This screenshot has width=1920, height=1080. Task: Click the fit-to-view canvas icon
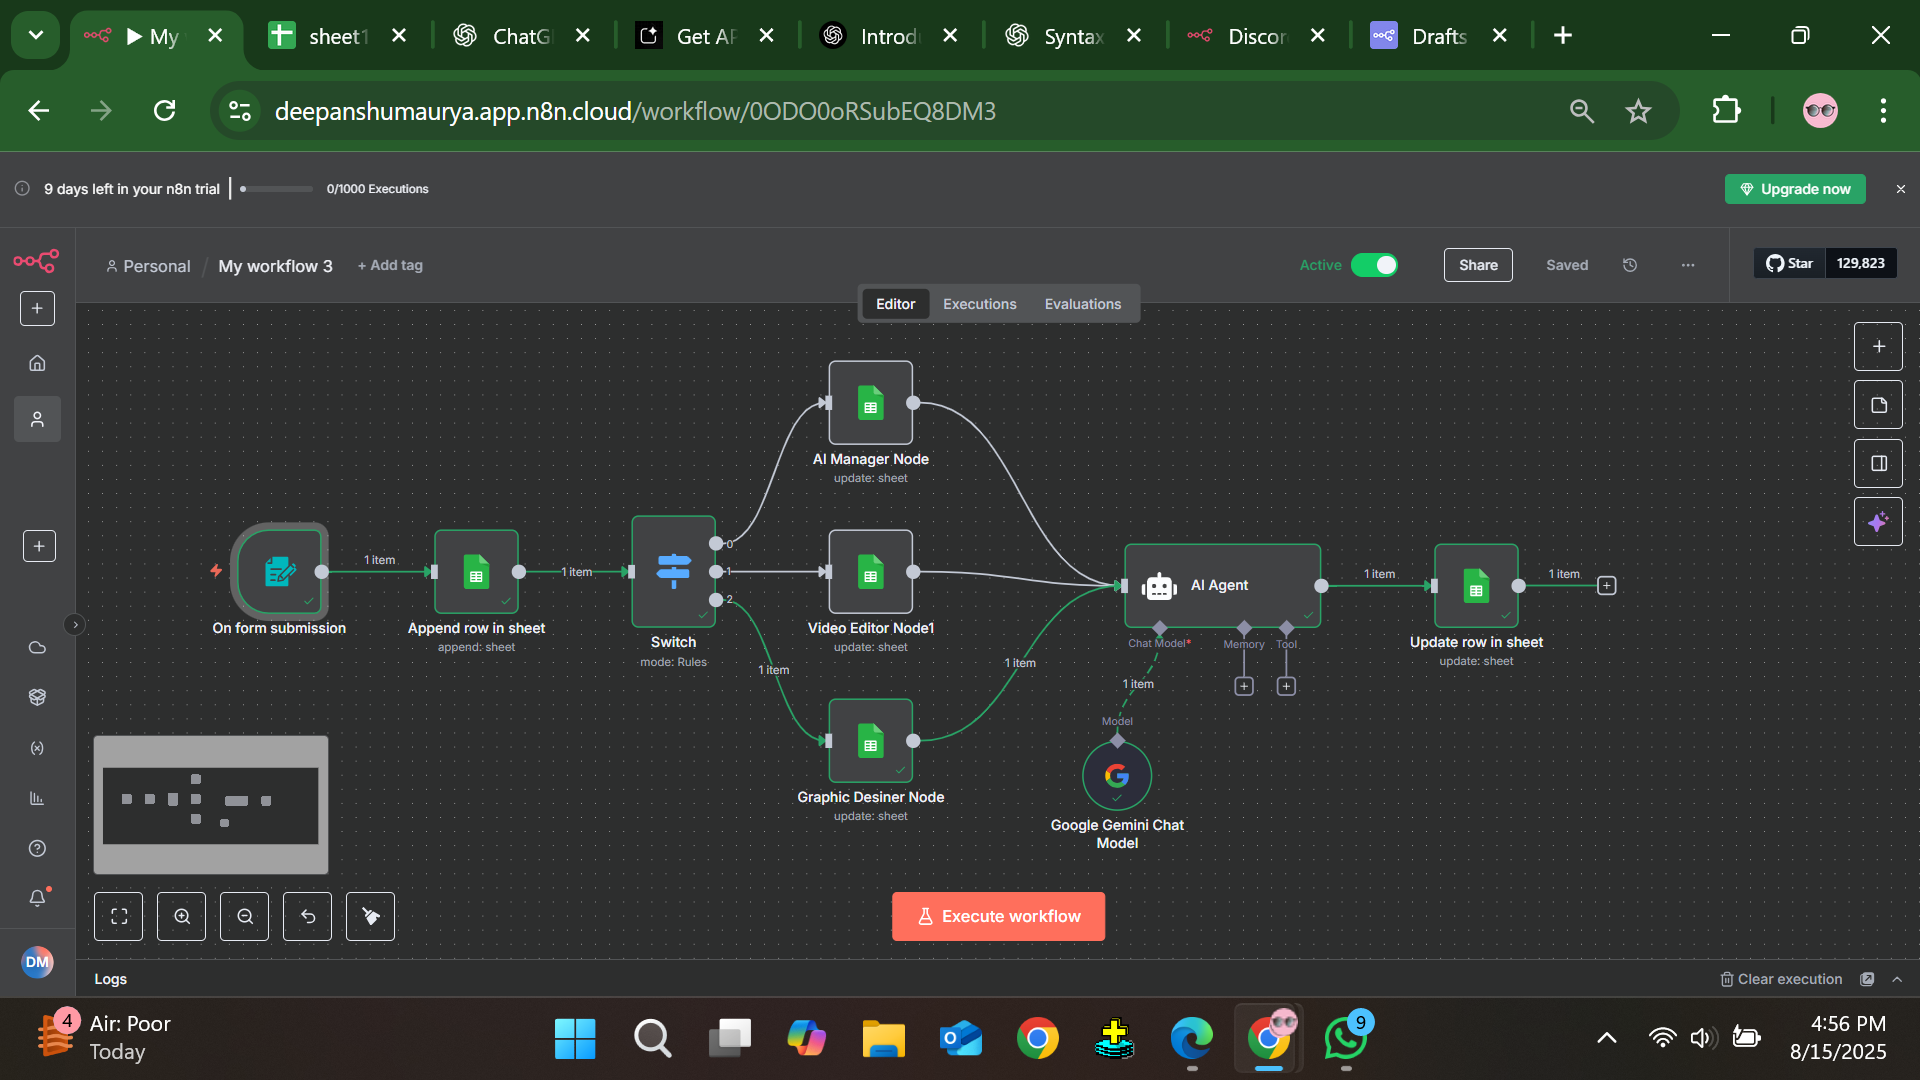(118, 916)
